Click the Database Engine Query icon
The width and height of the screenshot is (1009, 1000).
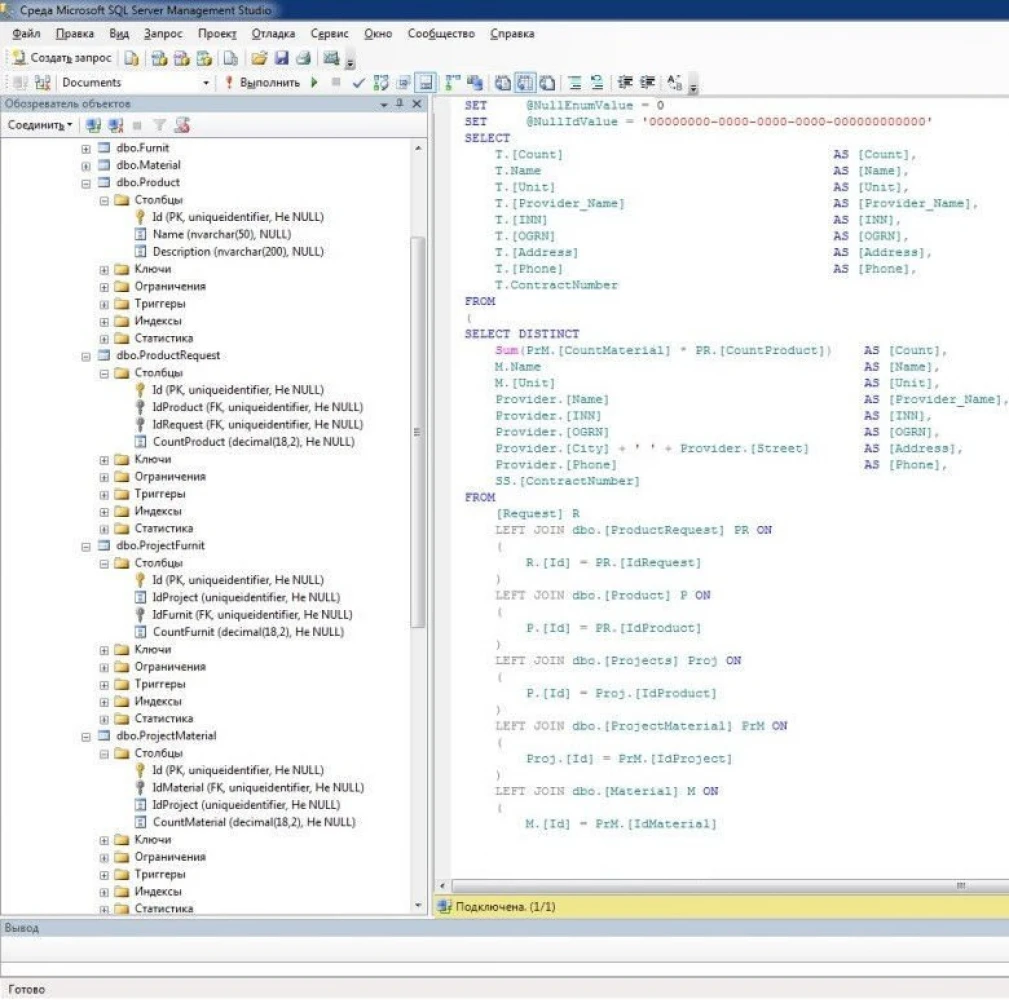pos(132,59)
